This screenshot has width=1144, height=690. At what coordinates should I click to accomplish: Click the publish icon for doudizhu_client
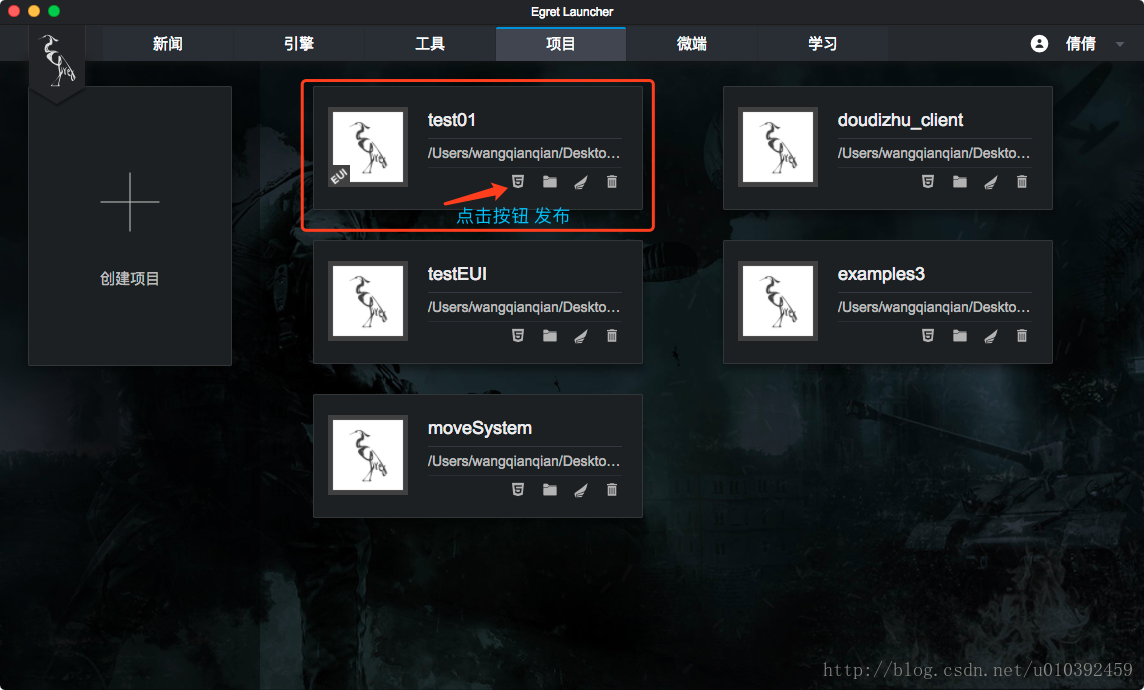coord(928,182)
